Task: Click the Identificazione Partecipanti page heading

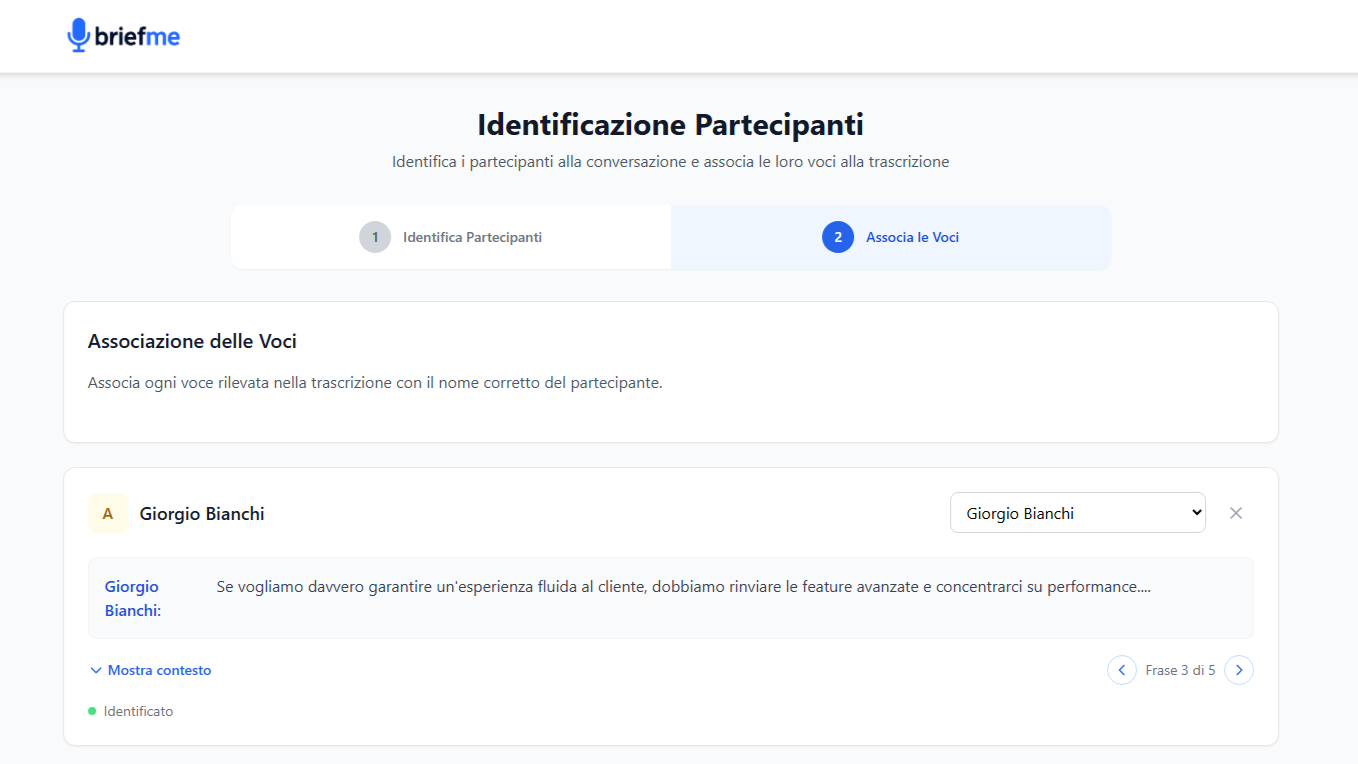Action: click(x=671, y=124)
